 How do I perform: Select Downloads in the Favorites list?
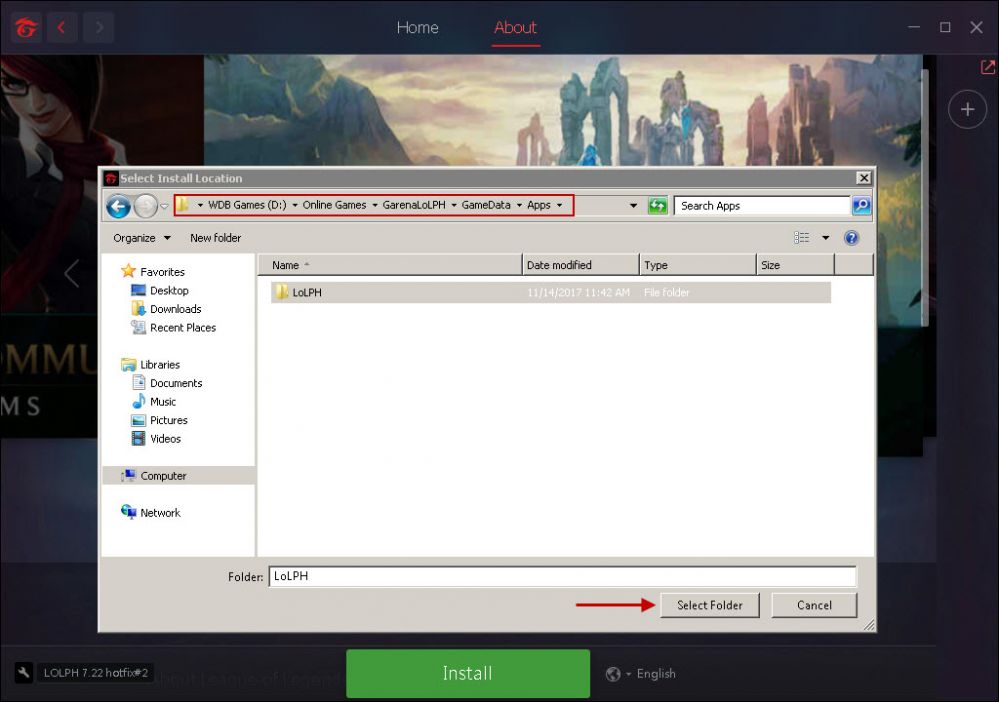pyautogui.click(x=175, y=309)
